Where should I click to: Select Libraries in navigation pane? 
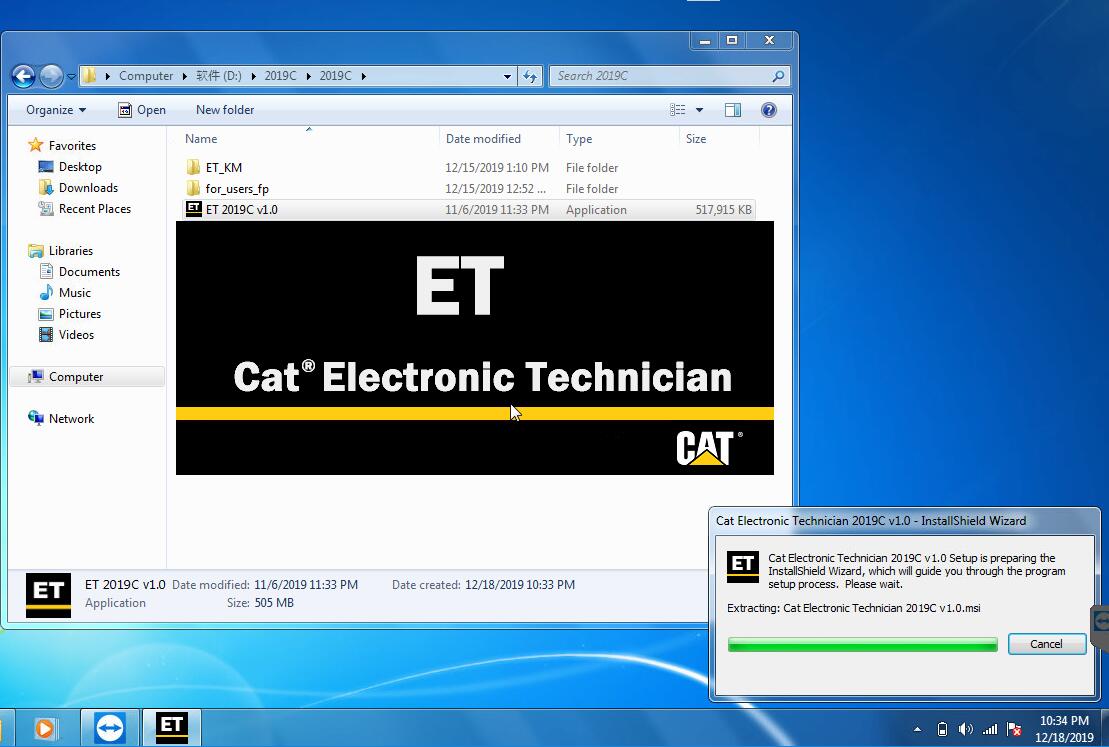click(x=71, y=251)
